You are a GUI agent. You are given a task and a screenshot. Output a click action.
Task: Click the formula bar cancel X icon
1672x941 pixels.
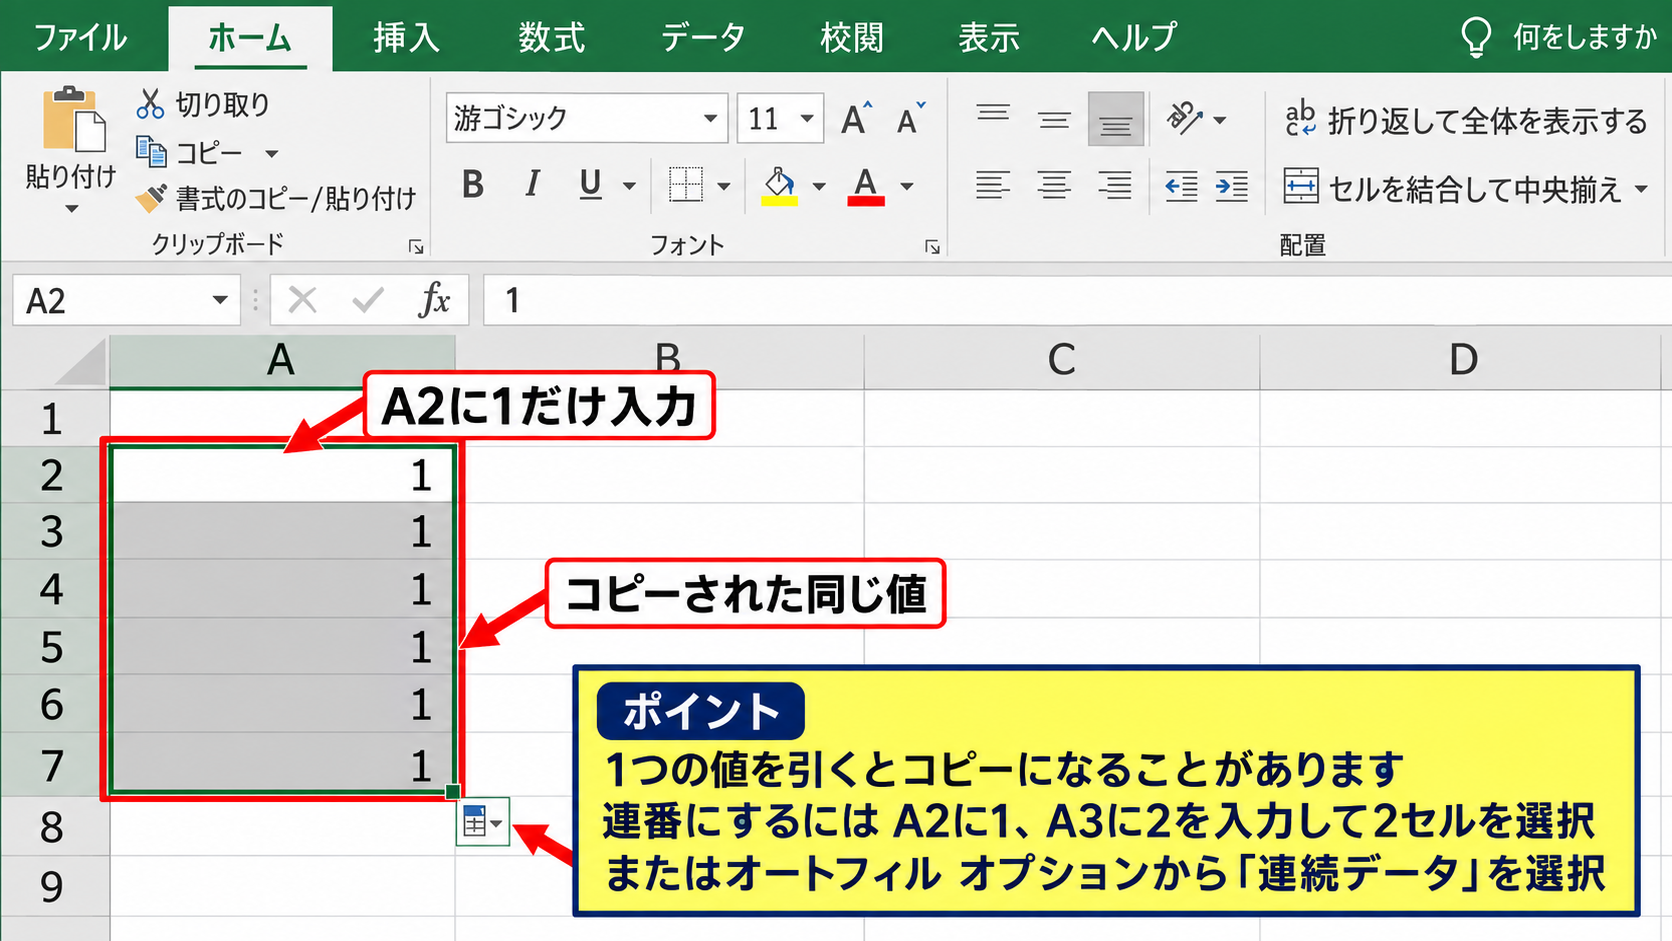[302, 300]
